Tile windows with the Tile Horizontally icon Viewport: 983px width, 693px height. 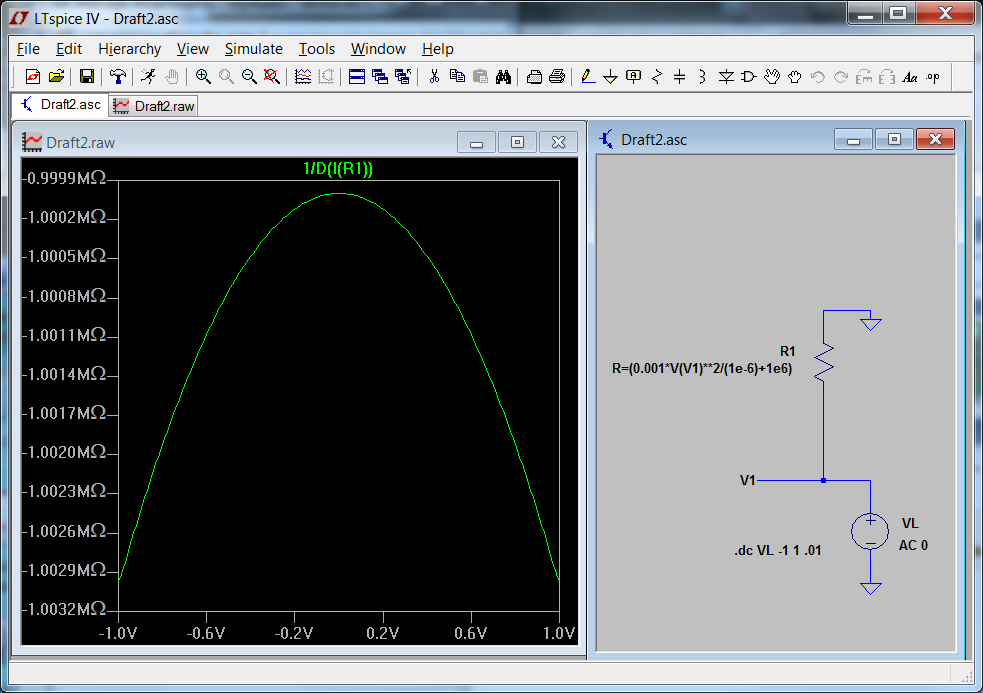[357, 77]
